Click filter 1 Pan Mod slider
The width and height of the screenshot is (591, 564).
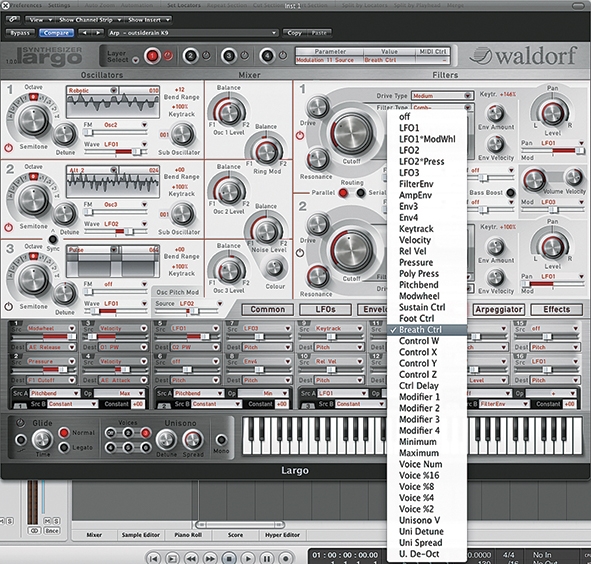click(553, 151)
